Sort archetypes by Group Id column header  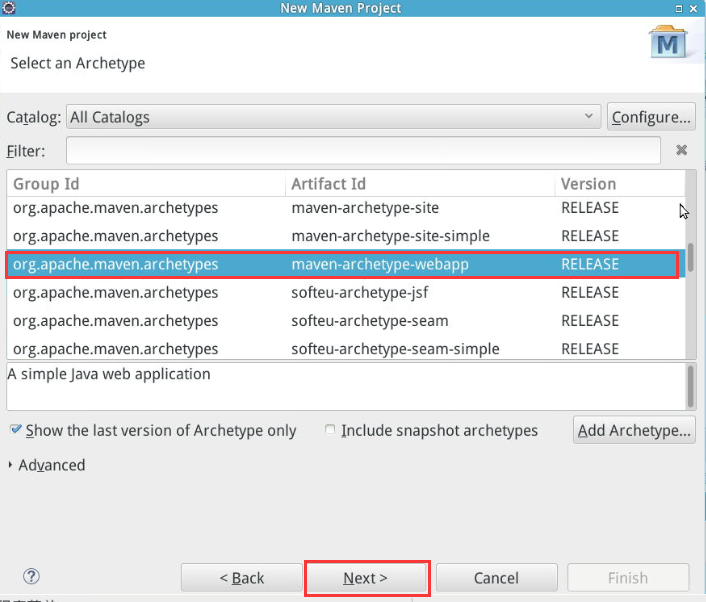point(146,184)
